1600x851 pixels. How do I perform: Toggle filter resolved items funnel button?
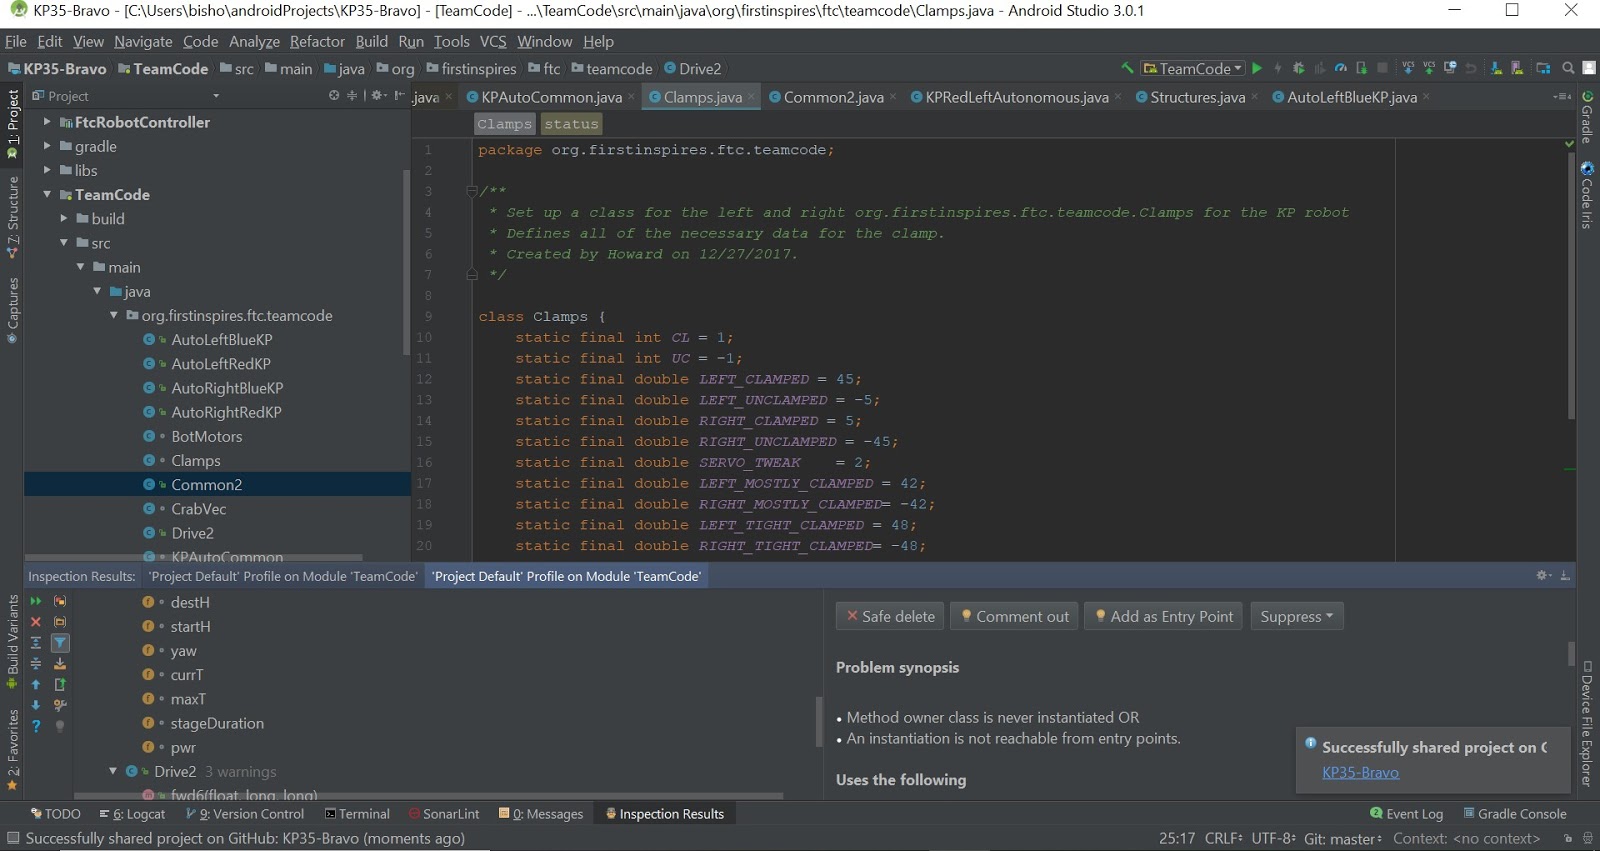tap(60, 643)
